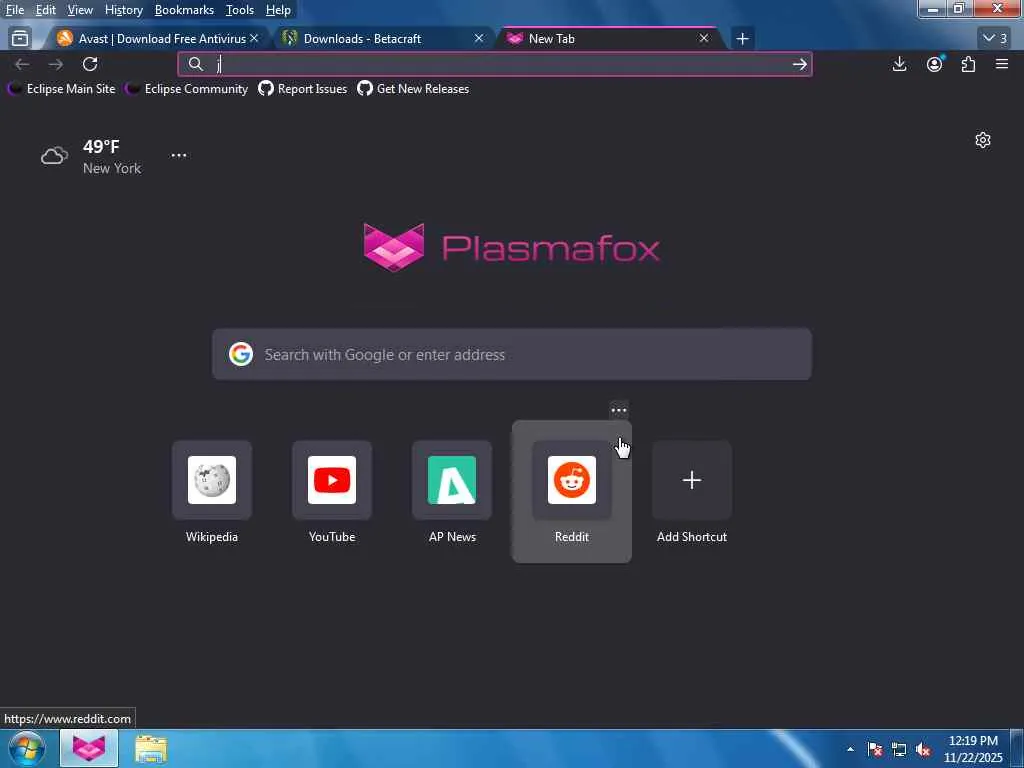1024x768 pixels.
Task: Go forward one page
Action: (56, 64)
